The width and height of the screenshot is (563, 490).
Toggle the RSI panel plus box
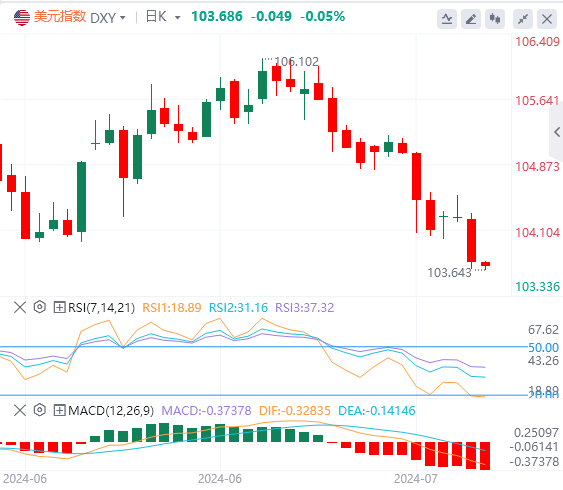59,307
